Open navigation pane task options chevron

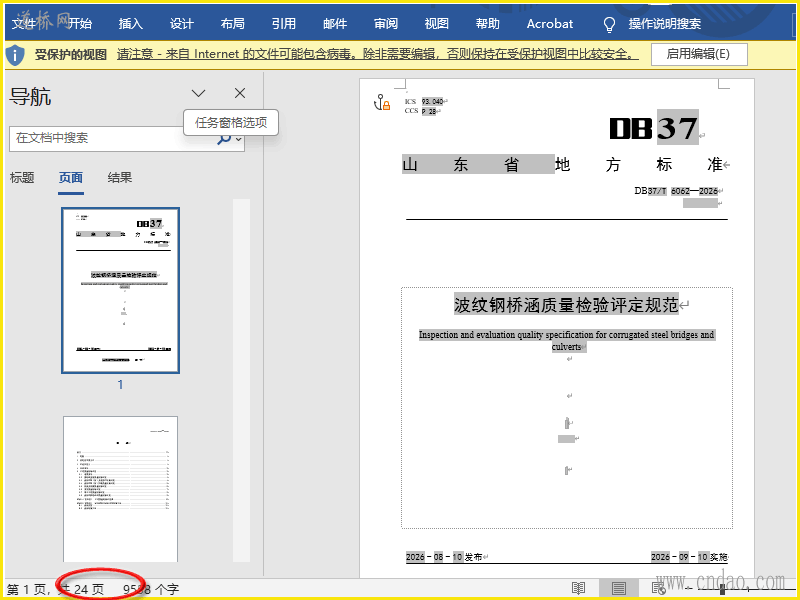click(x=198, y=93)
